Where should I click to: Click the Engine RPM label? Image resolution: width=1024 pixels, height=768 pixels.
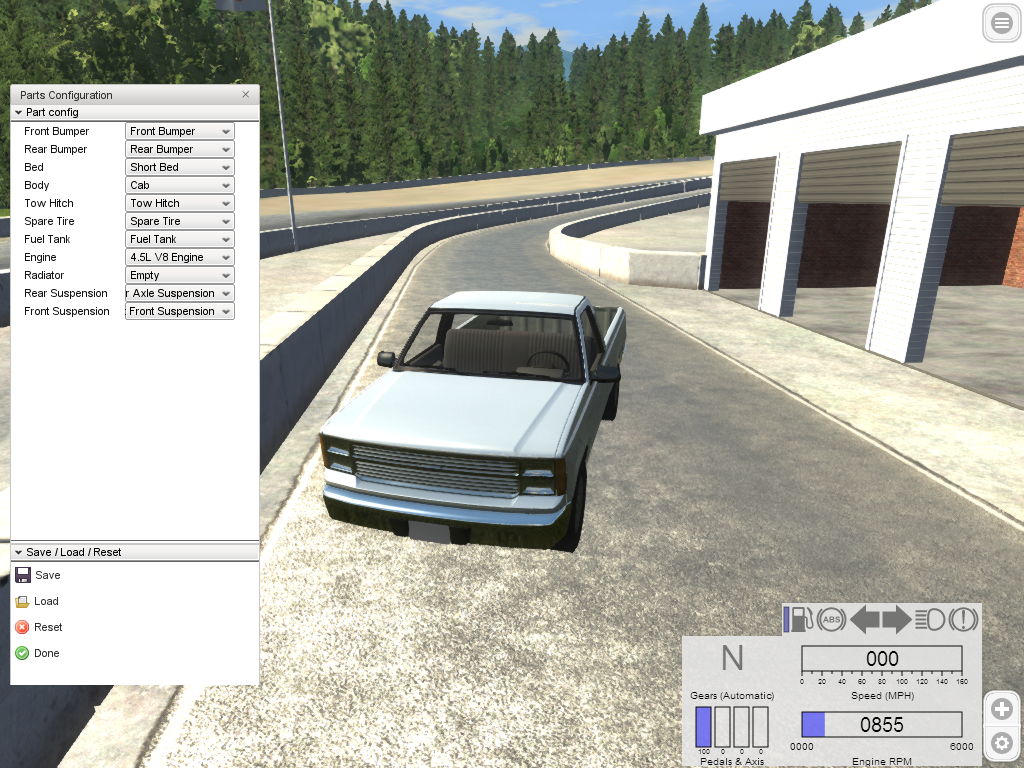[882, 761]
